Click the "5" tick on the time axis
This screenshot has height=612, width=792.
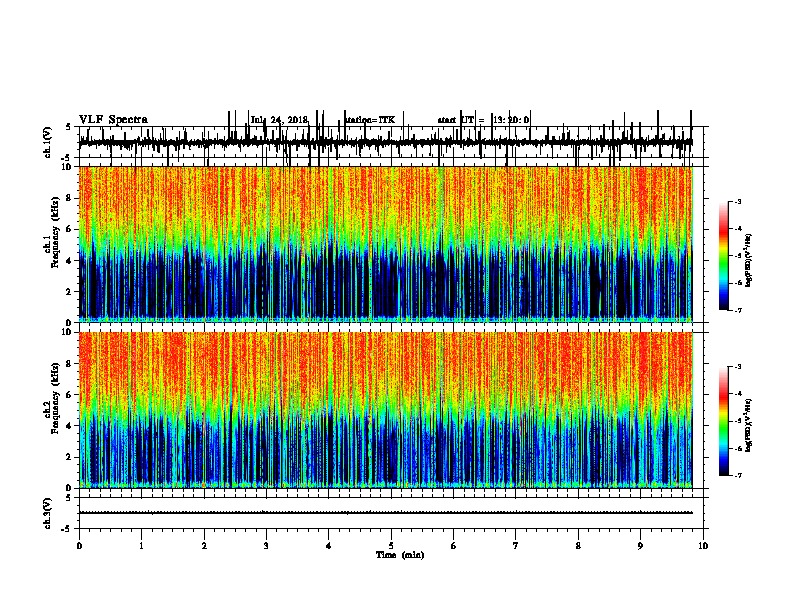pyautogui.click(x=391, y=546)
